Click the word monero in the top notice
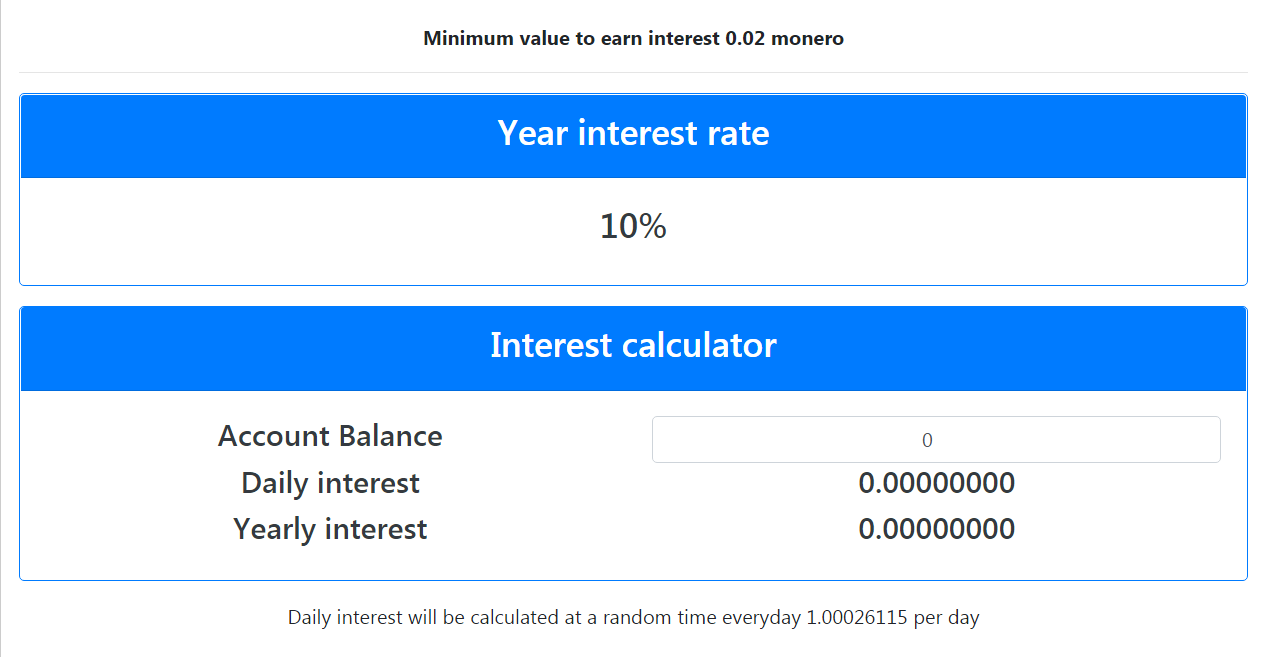1266x657 pixels. 808,39
